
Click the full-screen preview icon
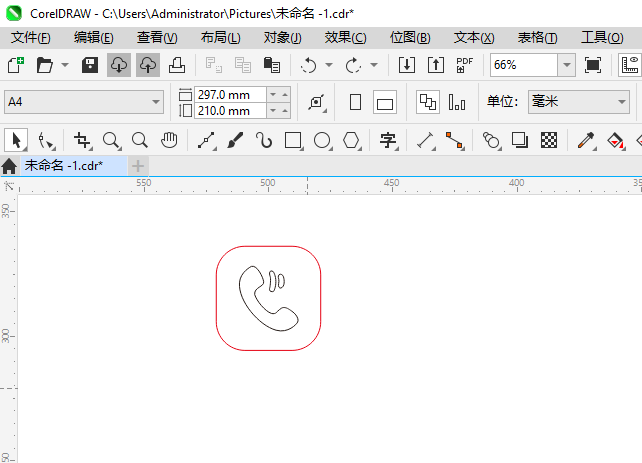point(593,65)
